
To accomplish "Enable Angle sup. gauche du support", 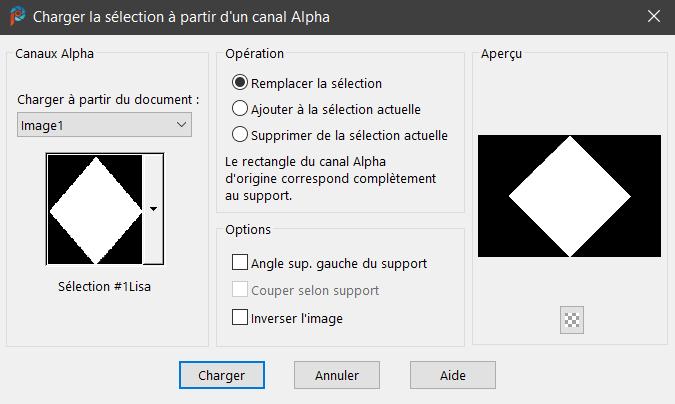I will [x=240, y=263].
